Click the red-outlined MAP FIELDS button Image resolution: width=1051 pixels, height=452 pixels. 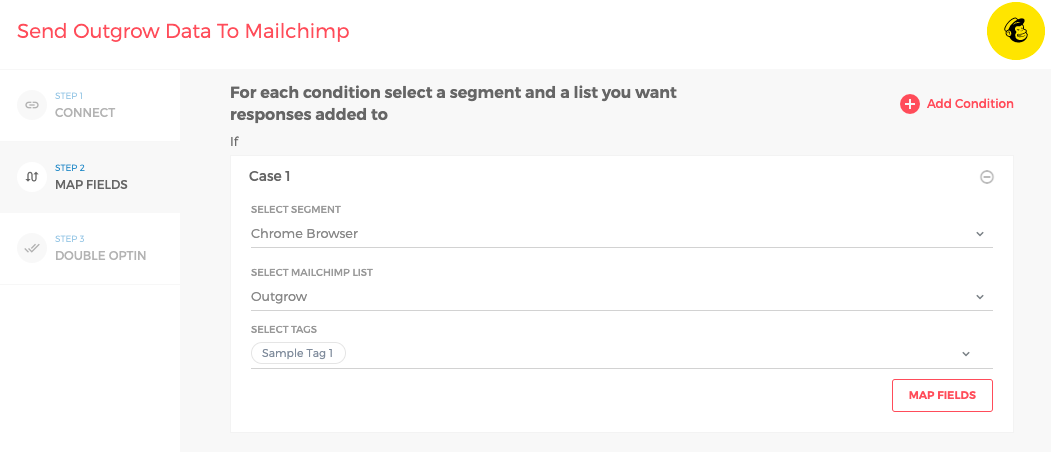(941, 395)
